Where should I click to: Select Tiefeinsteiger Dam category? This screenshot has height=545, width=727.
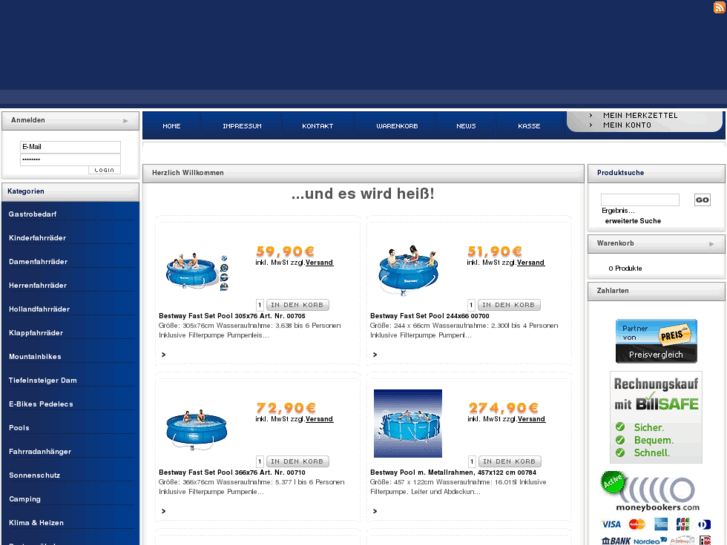(43, 380)
